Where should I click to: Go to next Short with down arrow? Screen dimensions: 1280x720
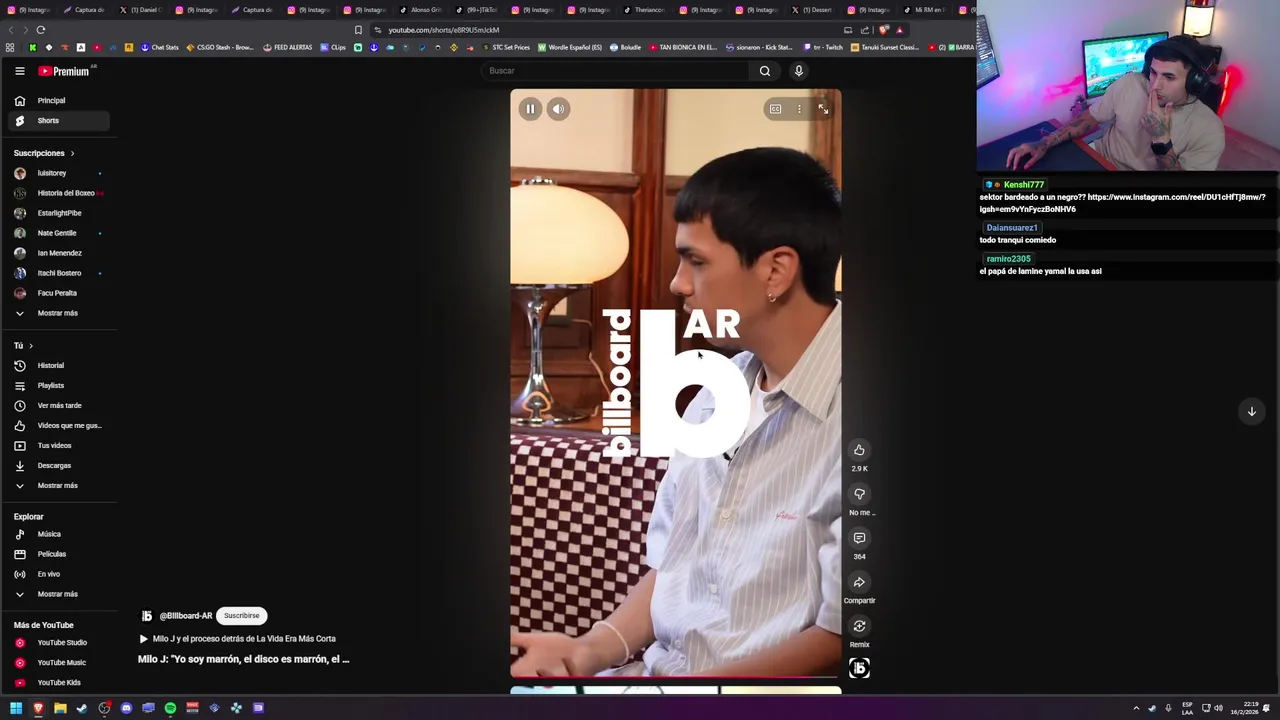pos(1251,411)
